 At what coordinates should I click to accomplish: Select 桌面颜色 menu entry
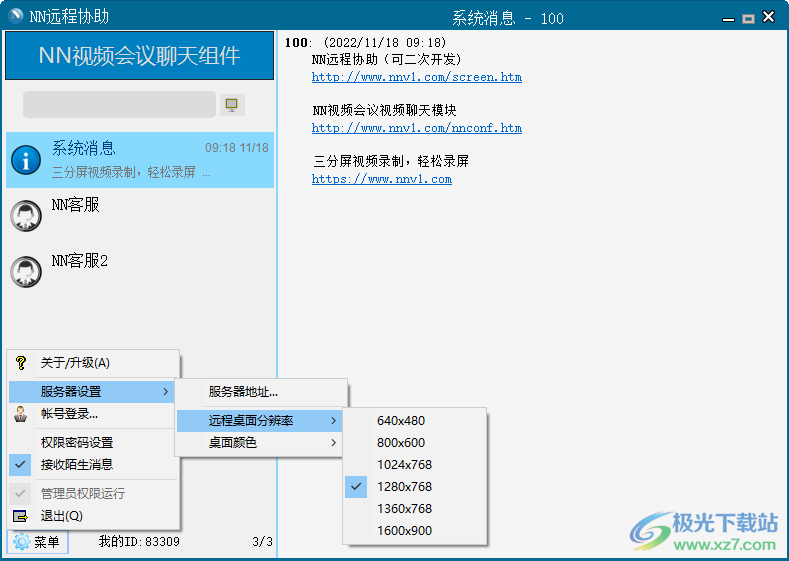click(x=261, y=443)
